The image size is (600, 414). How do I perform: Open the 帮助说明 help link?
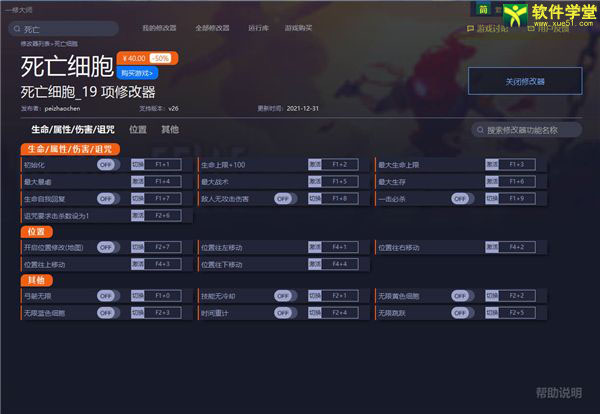point(557,393)
